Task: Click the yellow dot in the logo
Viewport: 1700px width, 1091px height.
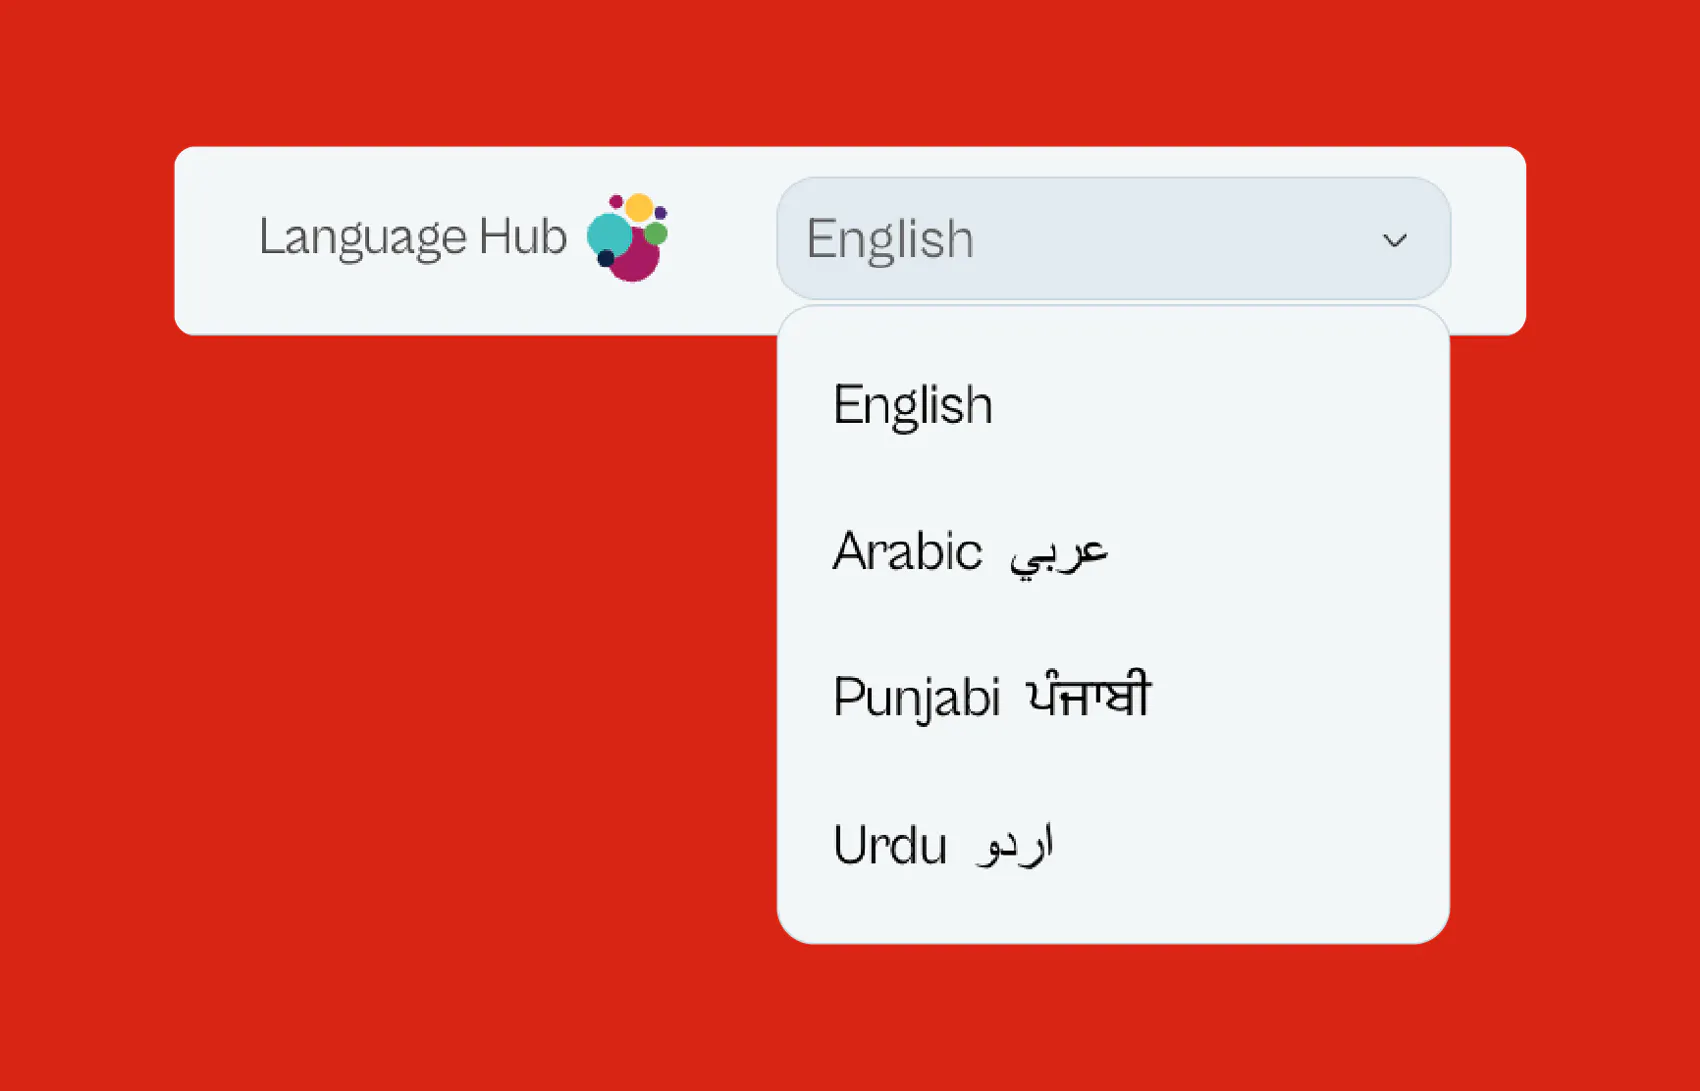Action: [639, 207]
